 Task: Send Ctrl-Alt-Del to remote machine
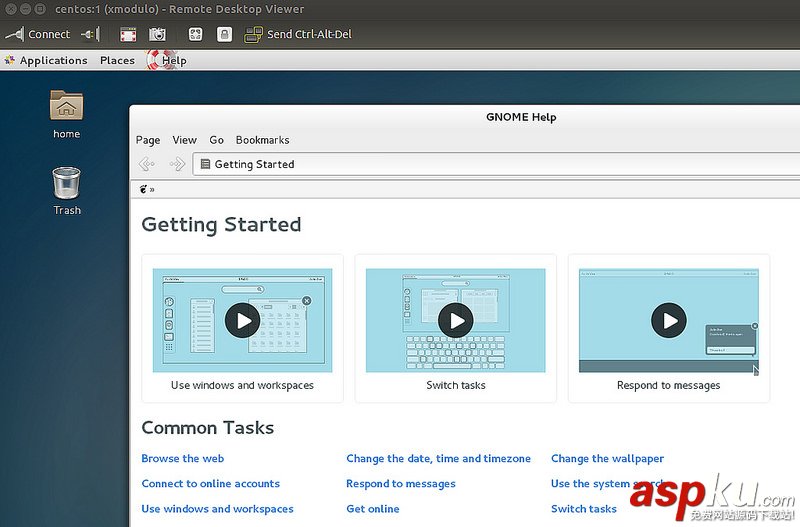pyautogui.click(x=298, y=34)
